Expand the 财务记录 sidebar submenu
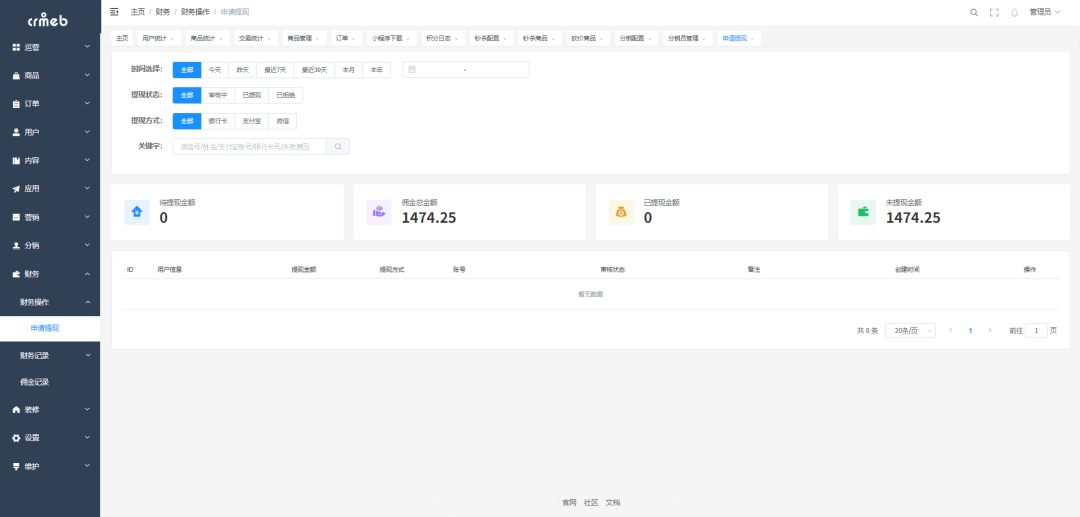The width and height of the screenshot is (1080, 517). (x=50, y=355)
